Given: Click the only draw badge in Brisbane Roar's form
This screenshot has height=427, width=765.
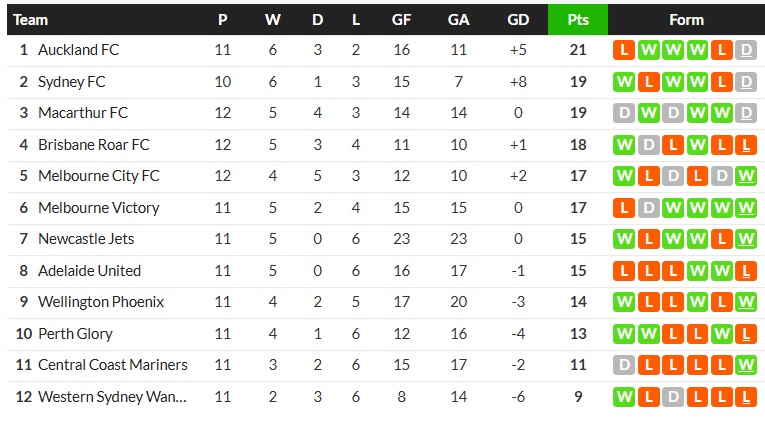Looking at the screenshot, I should click(x=649, y=145).
